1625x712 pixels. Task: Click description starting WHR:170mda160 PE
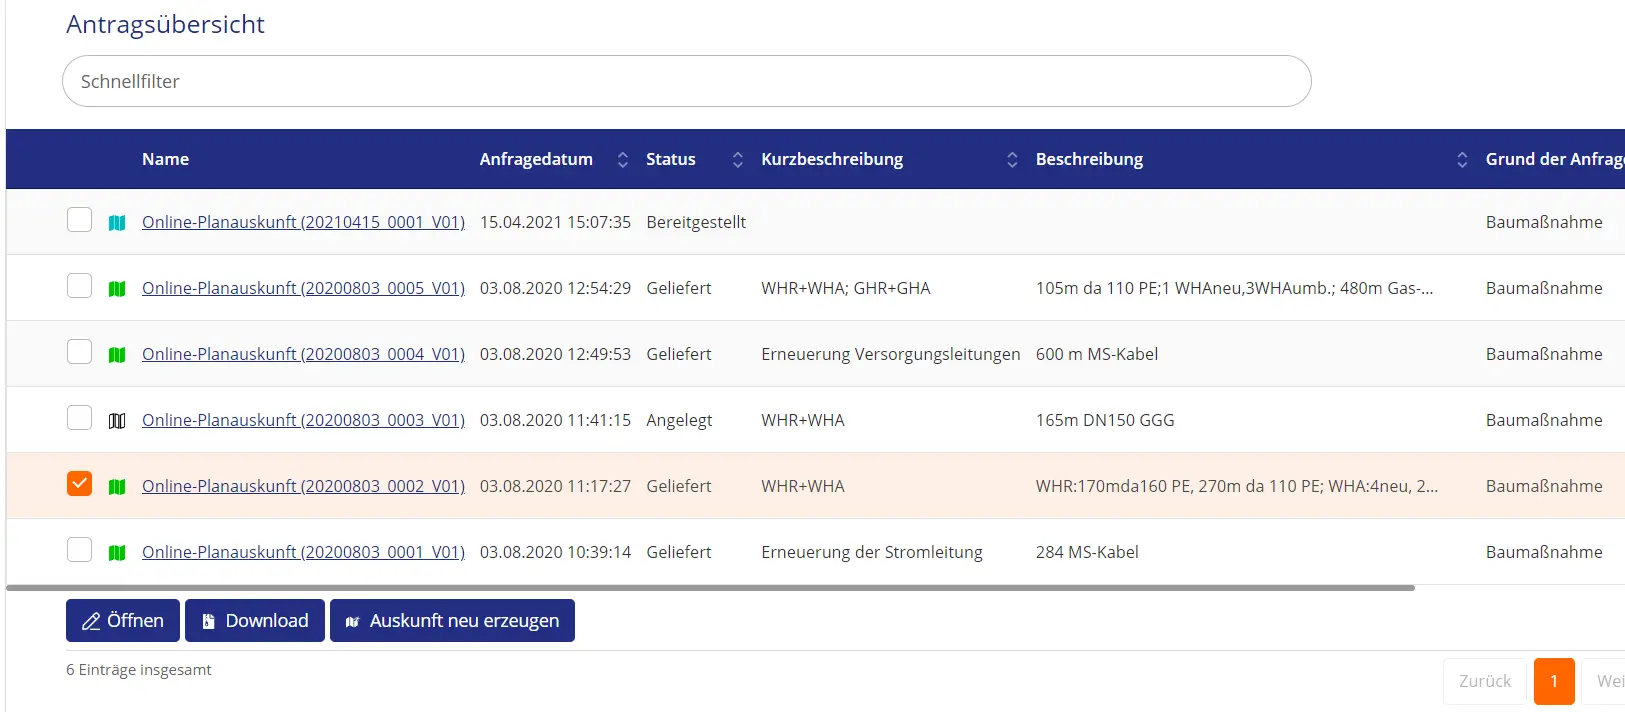(x=1237, y=486)
